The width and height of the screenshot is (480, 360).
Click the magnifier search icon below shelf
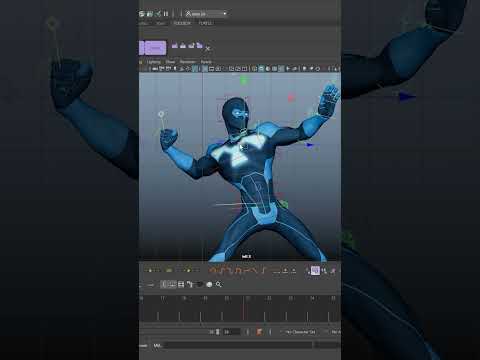click(219, 284)
